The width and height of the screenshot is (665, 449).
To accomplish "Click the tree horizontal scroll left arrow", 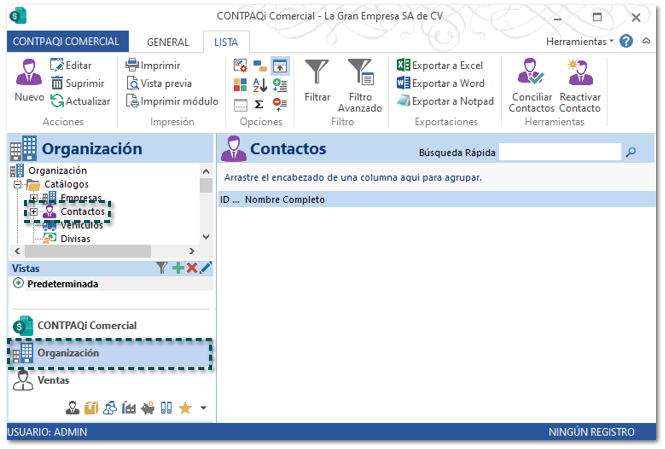I will pos(17,251).
